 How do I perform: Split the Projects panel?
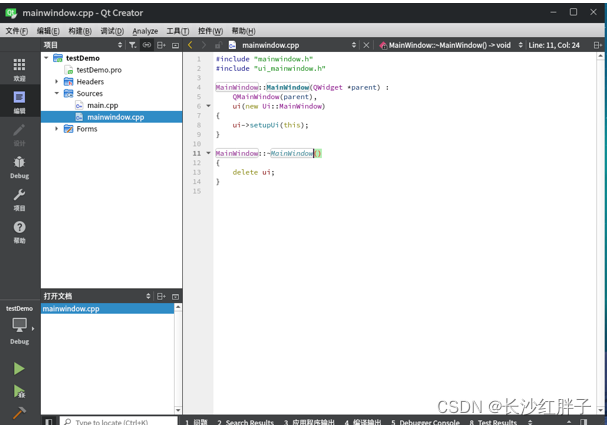(161, 45)
